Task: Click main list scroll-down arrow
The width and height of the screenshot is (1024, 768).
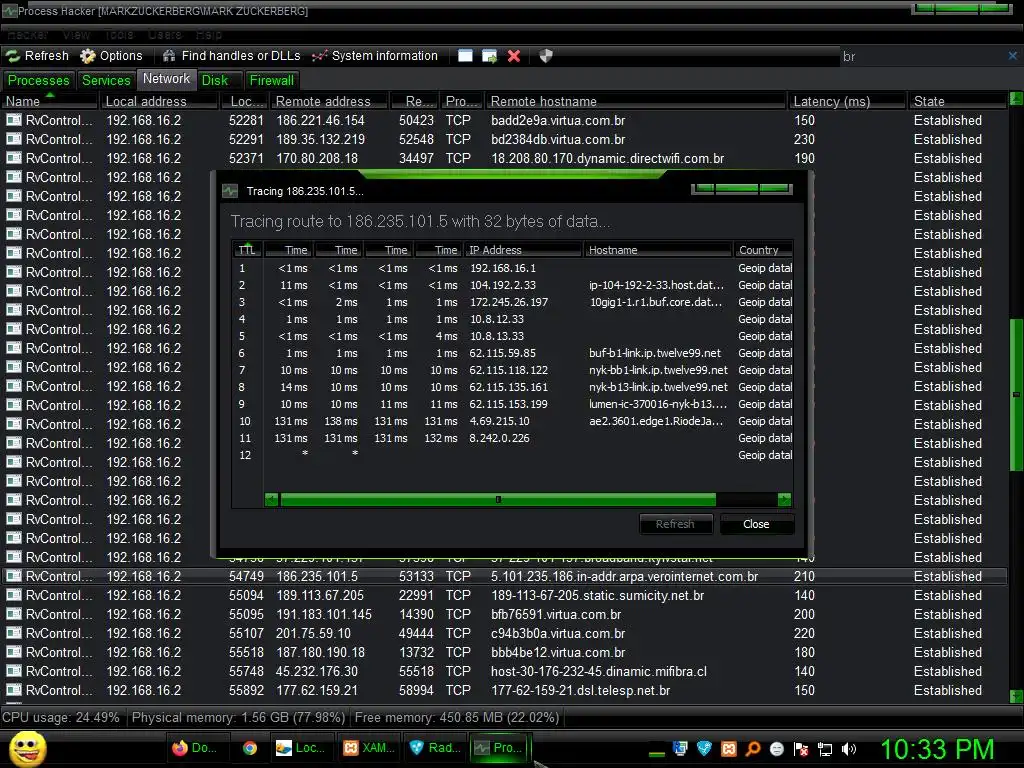Action: [1016, 696]
